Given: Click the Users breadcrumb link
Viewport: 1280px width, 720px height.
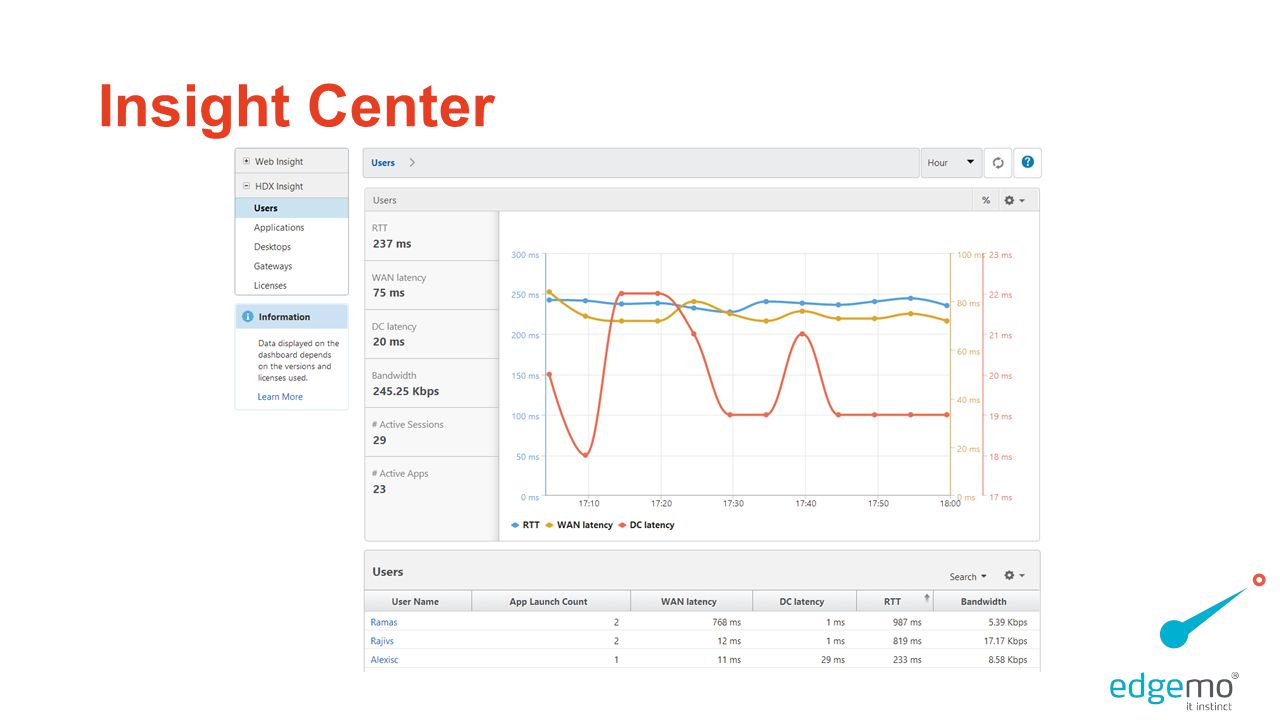Looking at the screenshot, I should click(x=383, y=163).
